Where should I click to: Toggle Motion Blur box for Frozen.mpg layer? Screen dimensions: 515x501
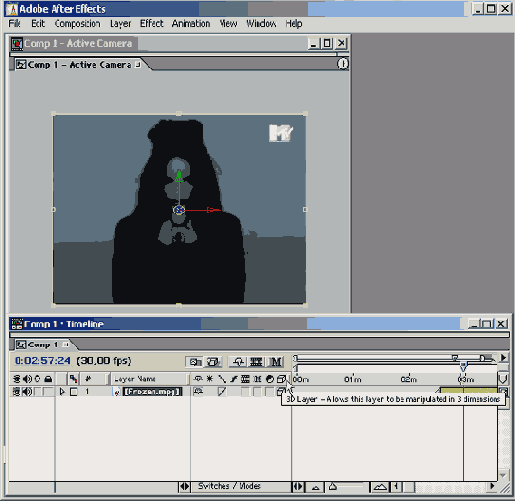coord(257,392)
